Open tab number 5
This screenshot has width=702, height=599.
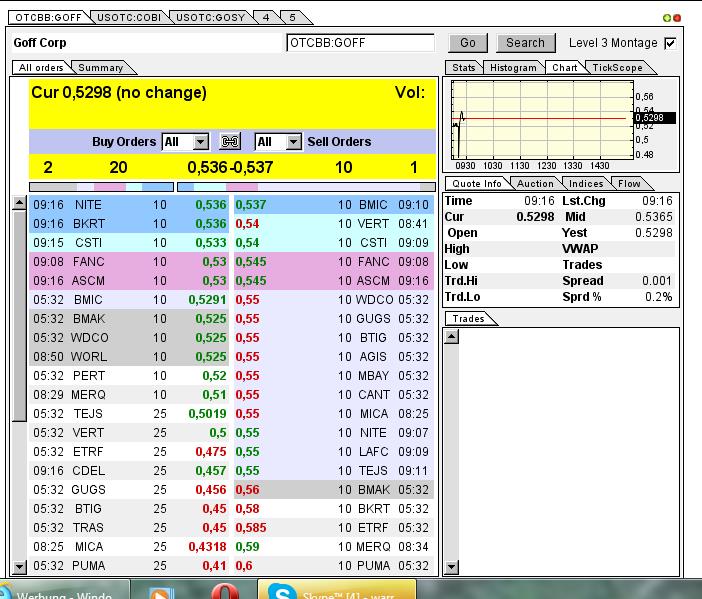tap(292, 17)
